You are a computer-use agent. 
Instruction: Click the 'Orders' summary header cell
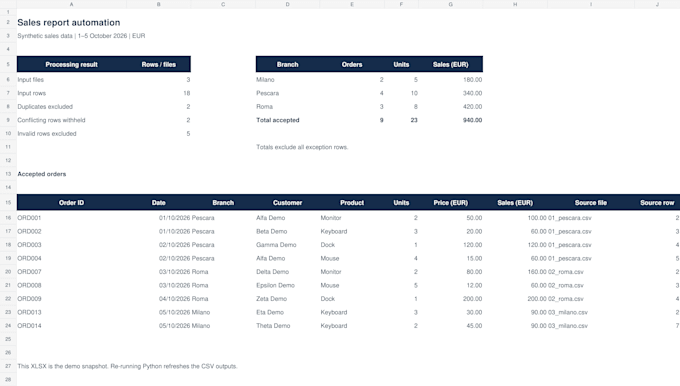pyautogui.click(x=352, y=64)
